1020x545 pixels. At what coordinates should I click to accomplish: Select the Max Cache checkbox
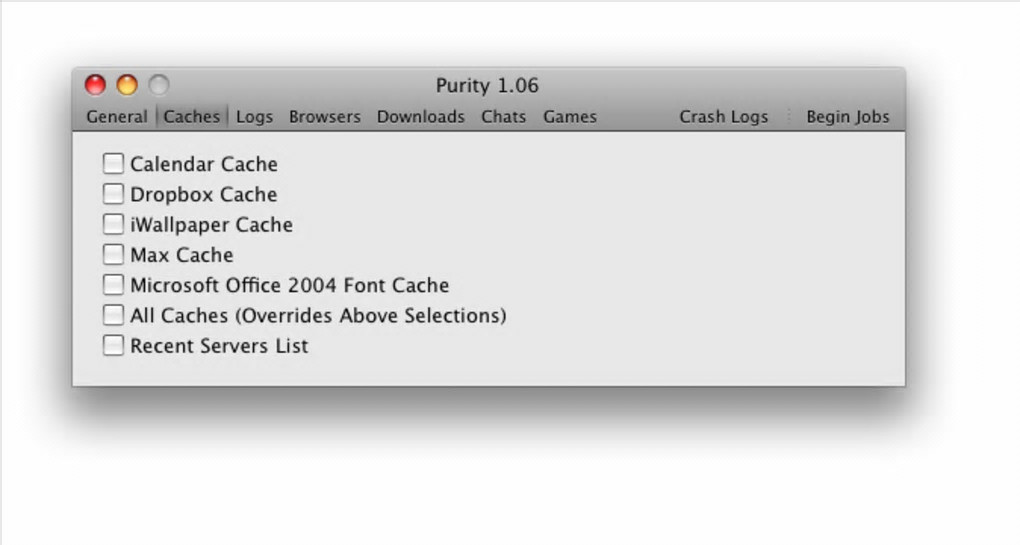114,254
